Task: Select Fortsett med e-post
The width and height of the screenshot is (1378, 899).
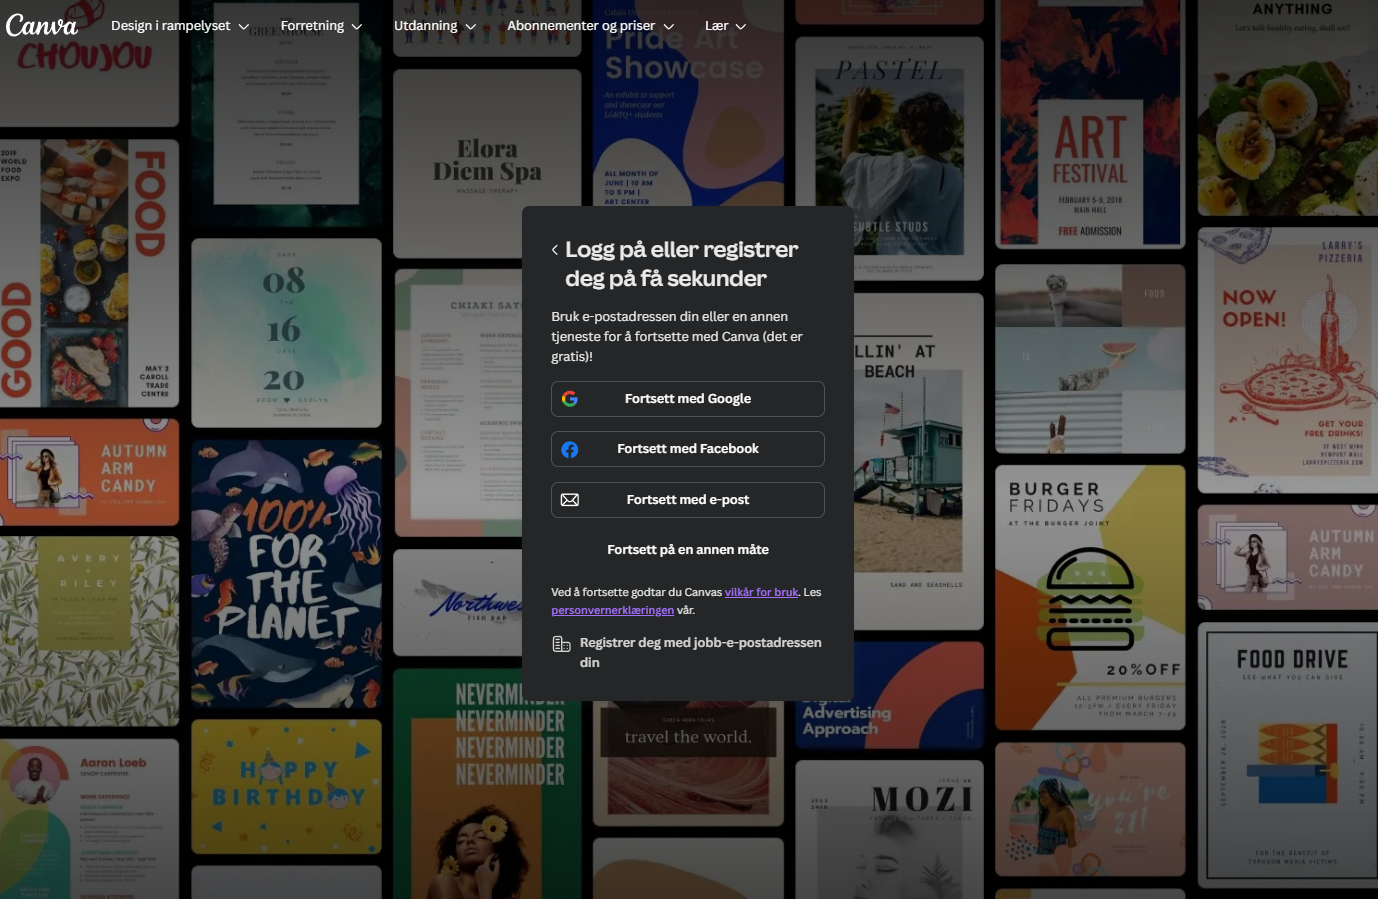Action: pos(688,500)
